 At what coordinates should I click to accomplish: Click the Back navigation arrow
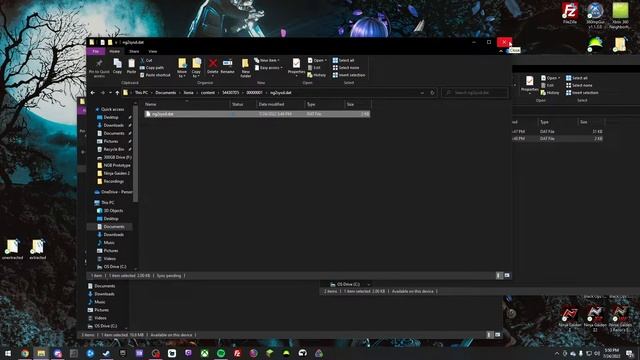tap(93, 93)
